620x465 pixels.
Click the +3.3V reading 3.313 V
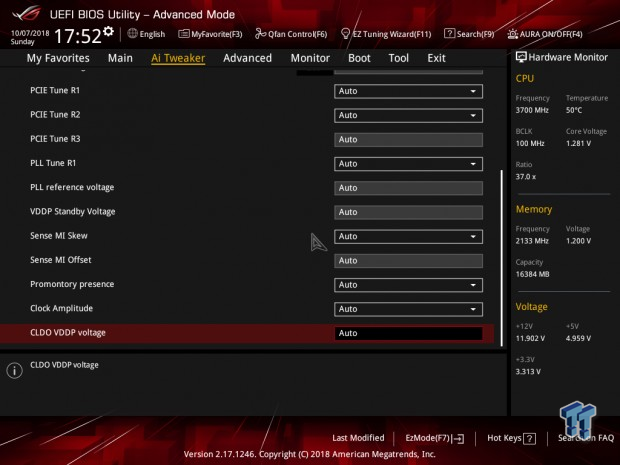pos(528,372)
